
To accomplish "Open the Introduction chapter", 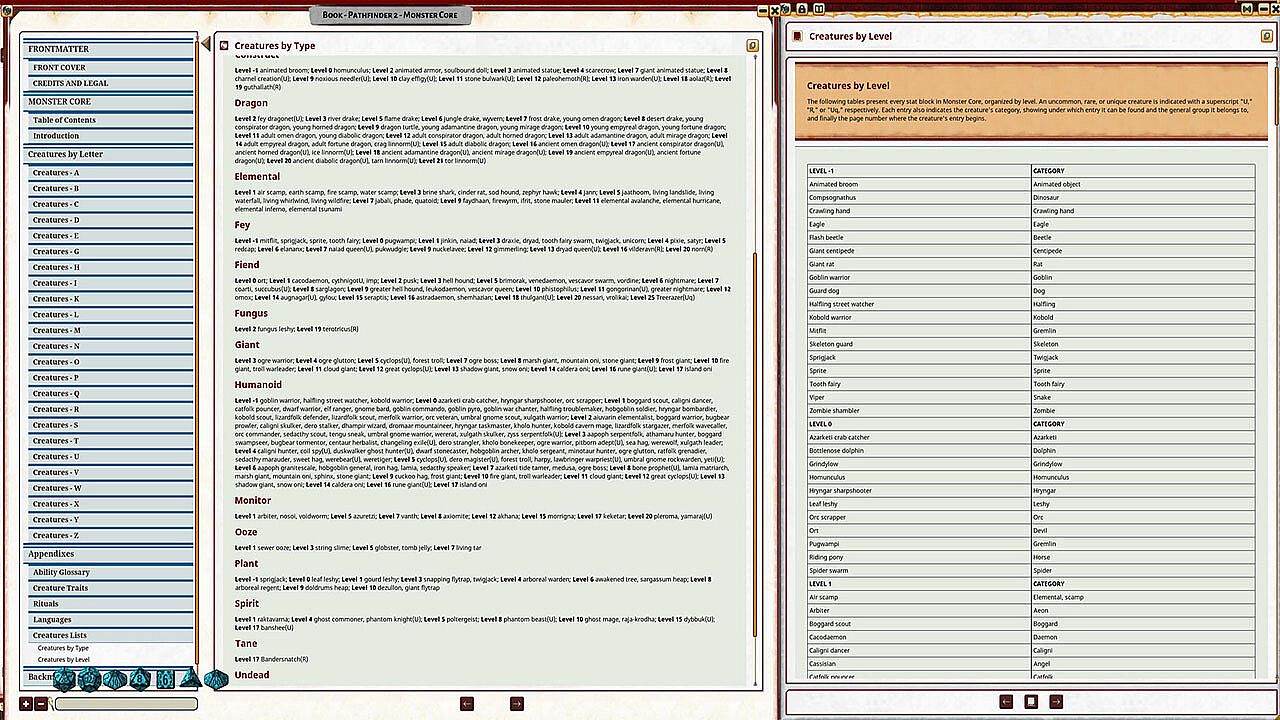I will click(110, 136).
